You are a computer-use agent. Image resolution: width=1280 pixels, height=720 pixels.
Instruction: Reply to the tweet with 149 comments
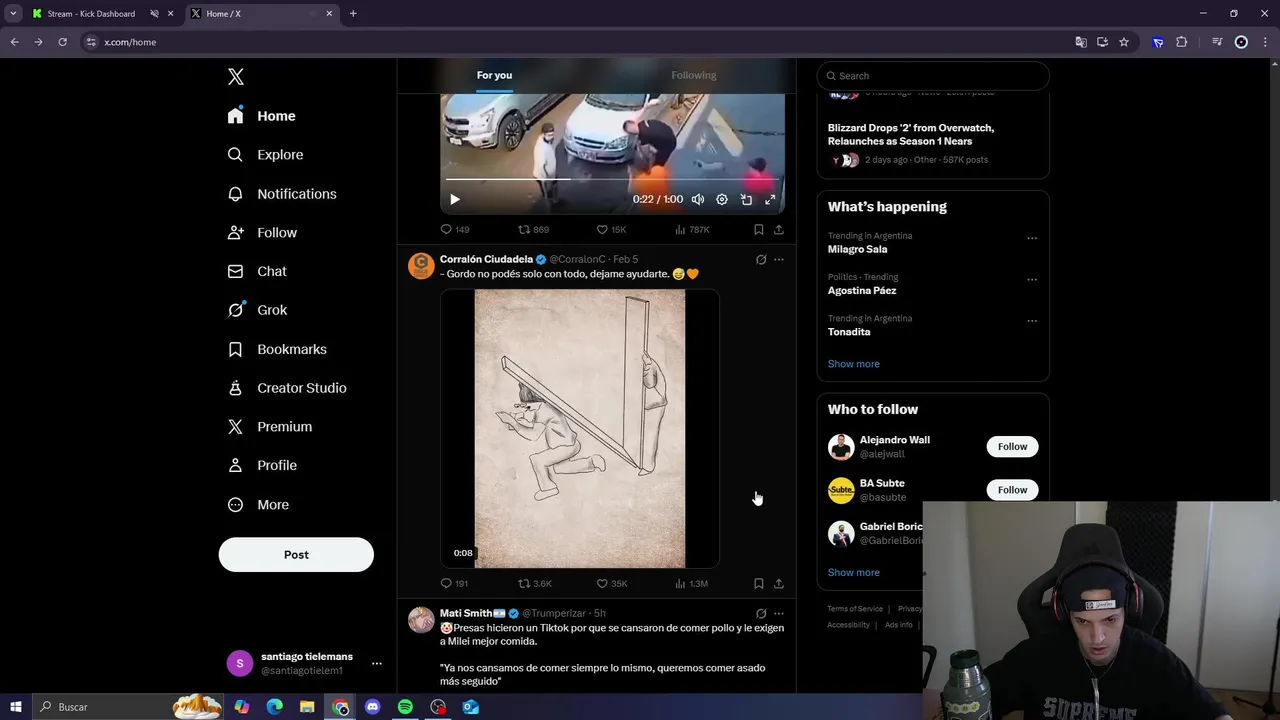point(455,230)
